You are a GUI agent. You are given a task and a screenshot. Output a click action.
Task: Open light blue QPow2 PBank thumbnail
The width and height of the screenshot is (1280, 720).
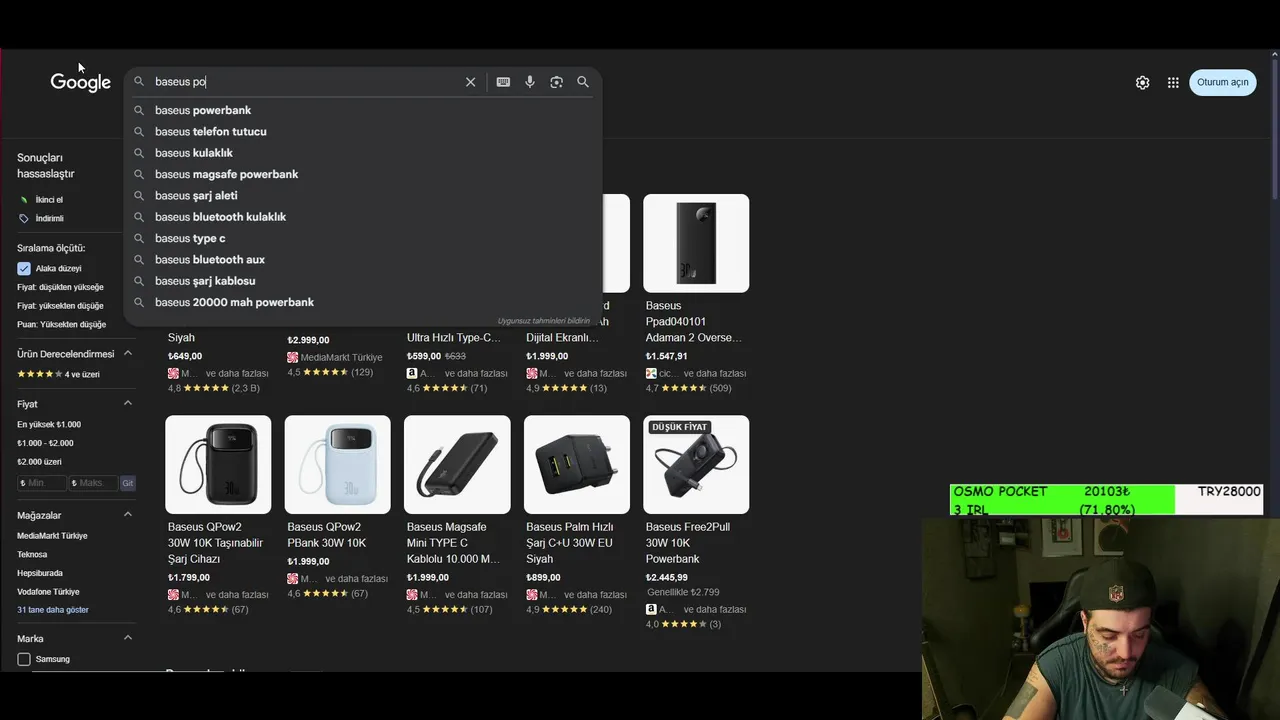pos(338,464)
